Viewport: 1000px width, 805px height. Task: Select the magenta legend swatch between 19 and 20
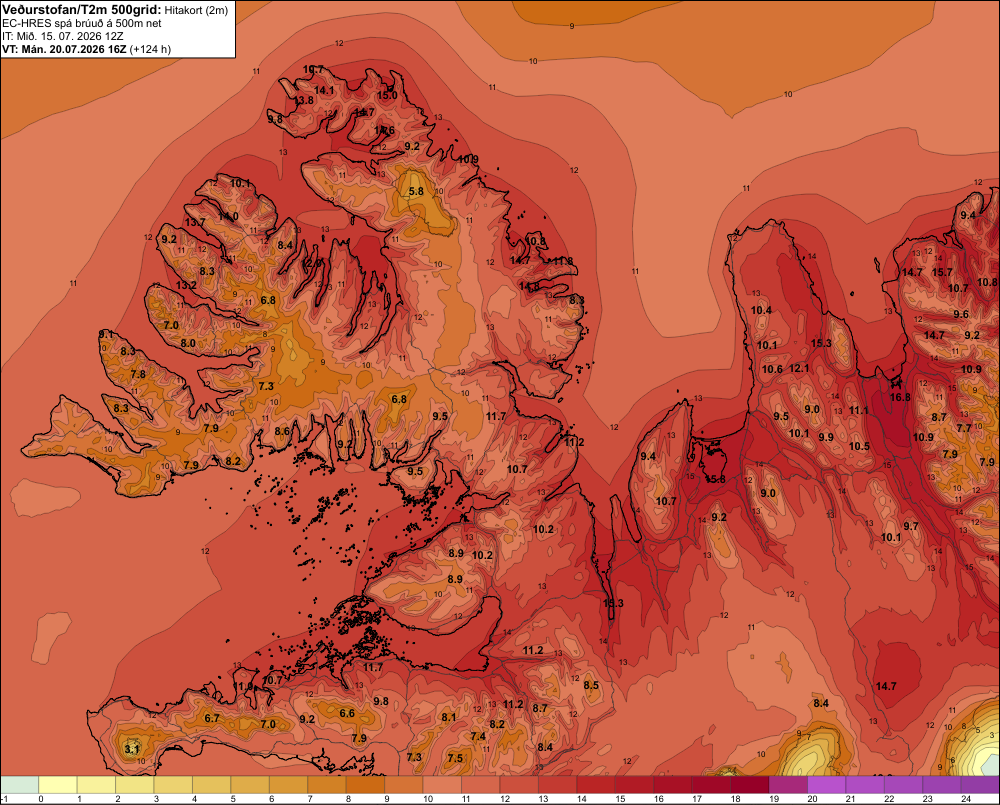788,785
